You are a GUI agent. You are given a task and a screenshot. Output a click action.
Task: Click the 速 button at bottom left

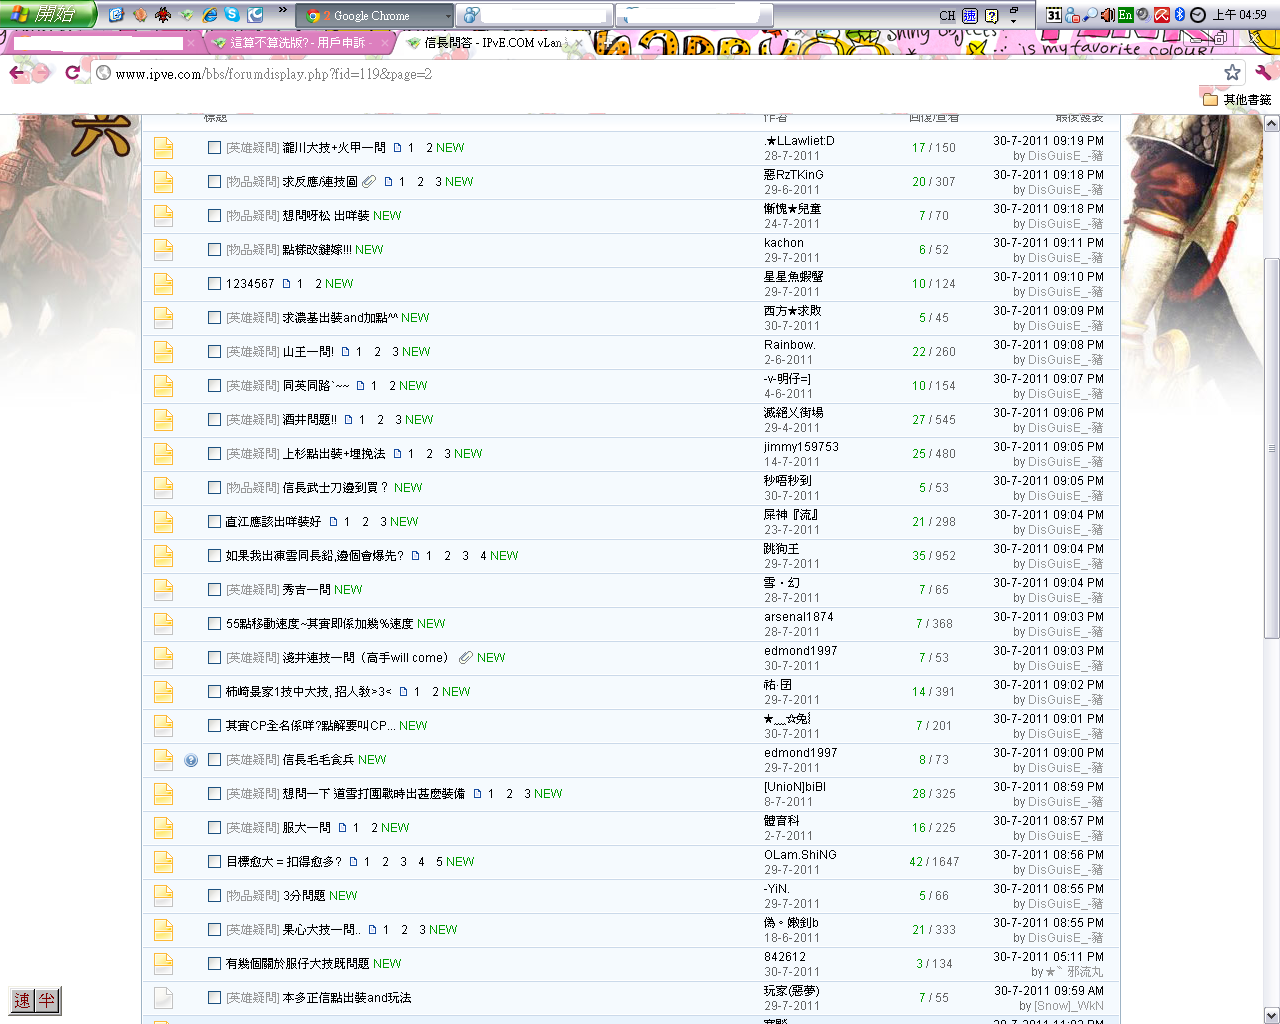coord(22,1000)
